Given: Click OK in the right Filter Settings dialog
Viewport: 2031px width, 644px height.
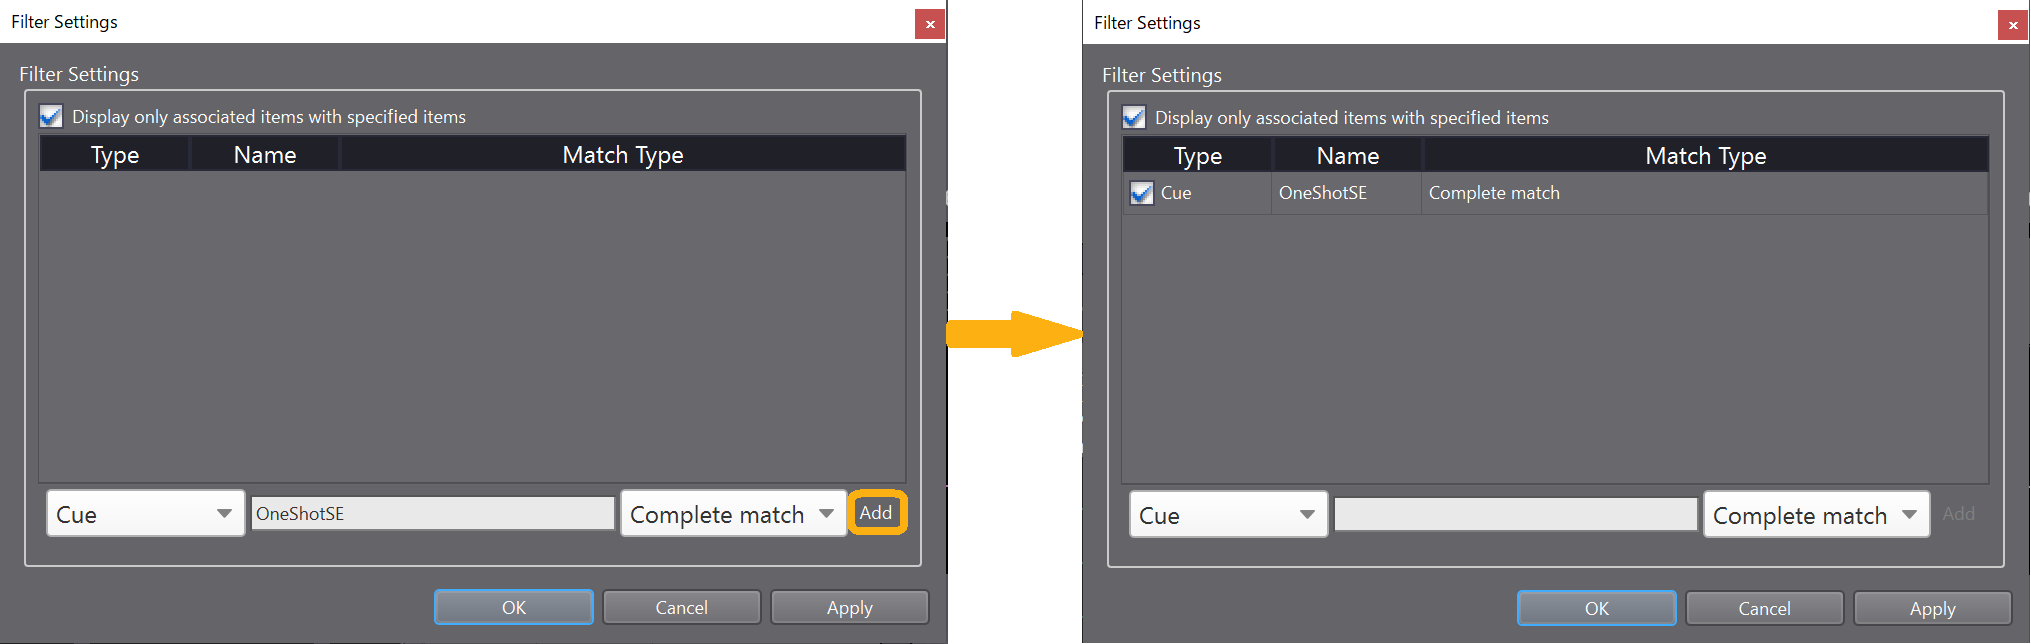Looking at the screenshot, I should point(1597,608).
